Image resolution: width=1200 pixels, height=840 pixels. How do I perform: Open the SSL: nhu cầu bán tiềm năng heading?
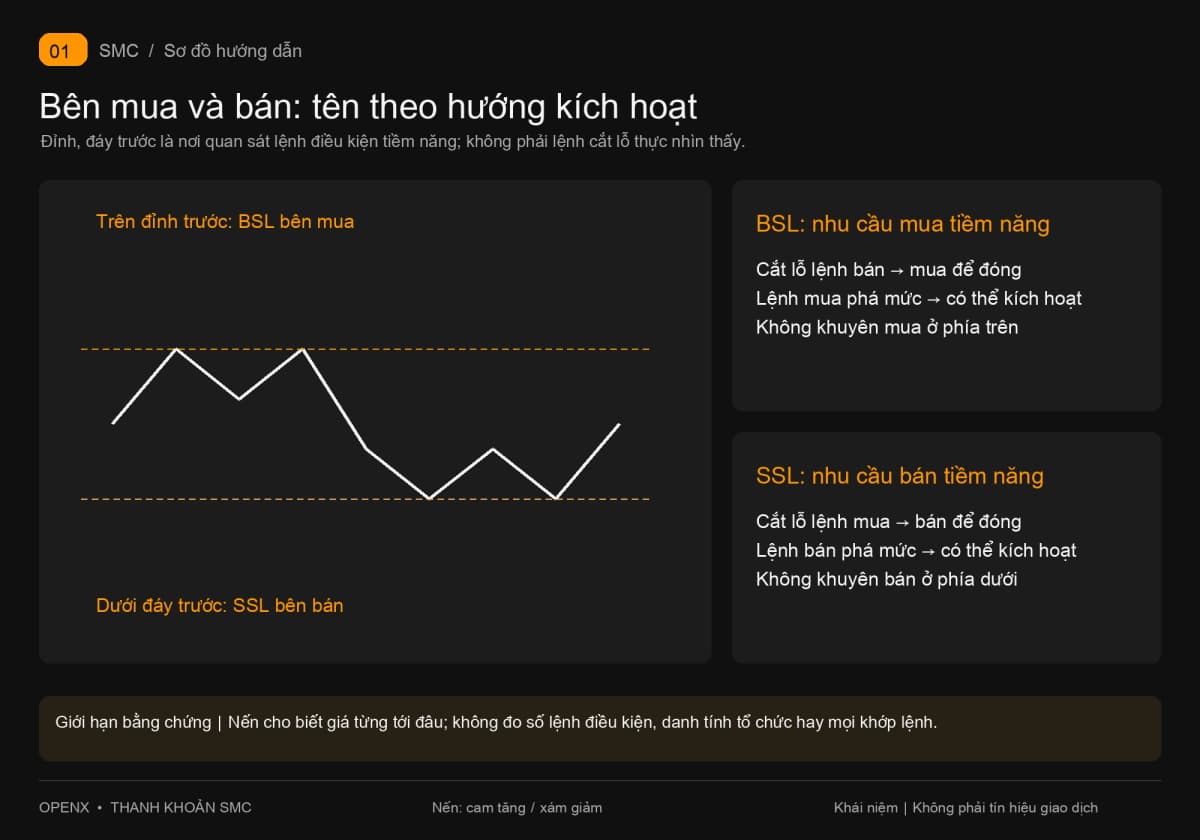[x=900, y=476]
